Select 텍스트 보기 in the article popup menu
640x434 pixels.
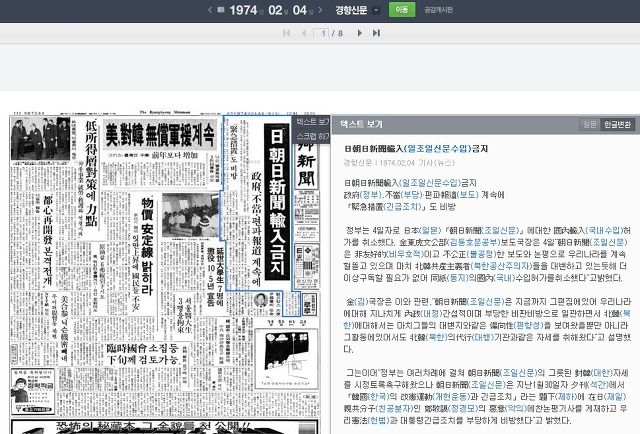[313, 122]
